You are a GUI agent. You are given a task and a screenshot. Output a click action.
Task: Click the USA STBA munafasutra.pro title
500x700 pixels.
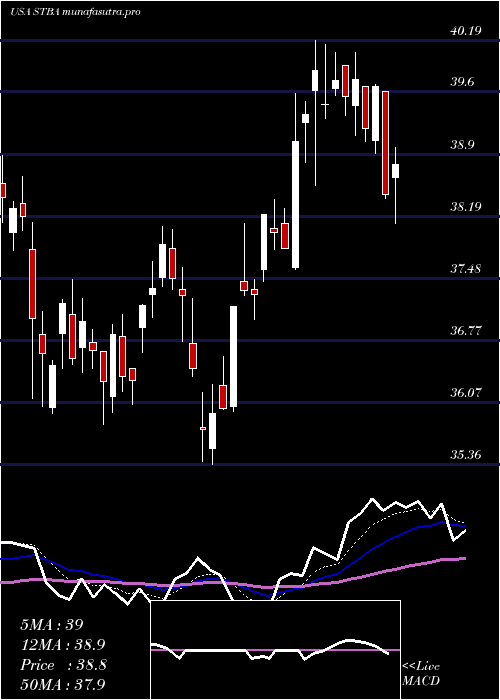(x=75, y=12)
